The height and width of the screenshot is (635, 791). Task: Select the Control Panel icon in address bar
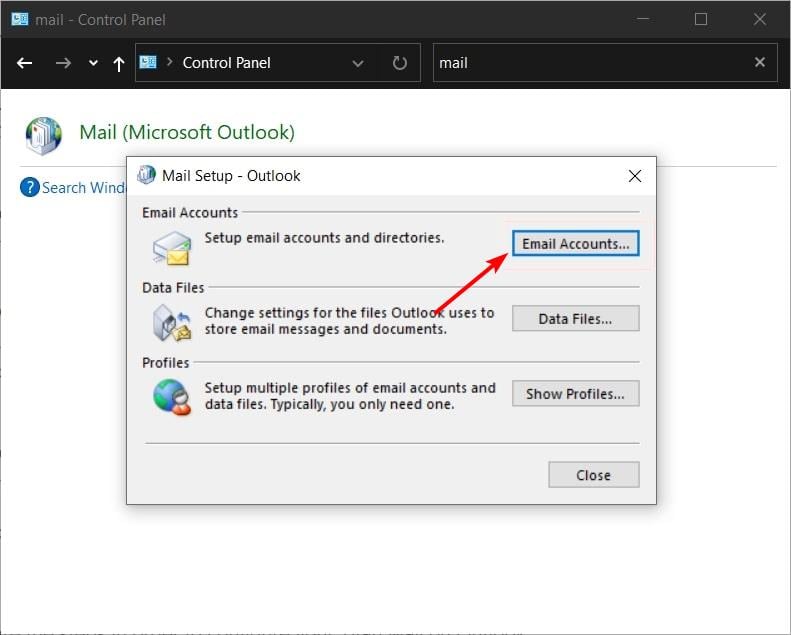(x=148, y=62)
